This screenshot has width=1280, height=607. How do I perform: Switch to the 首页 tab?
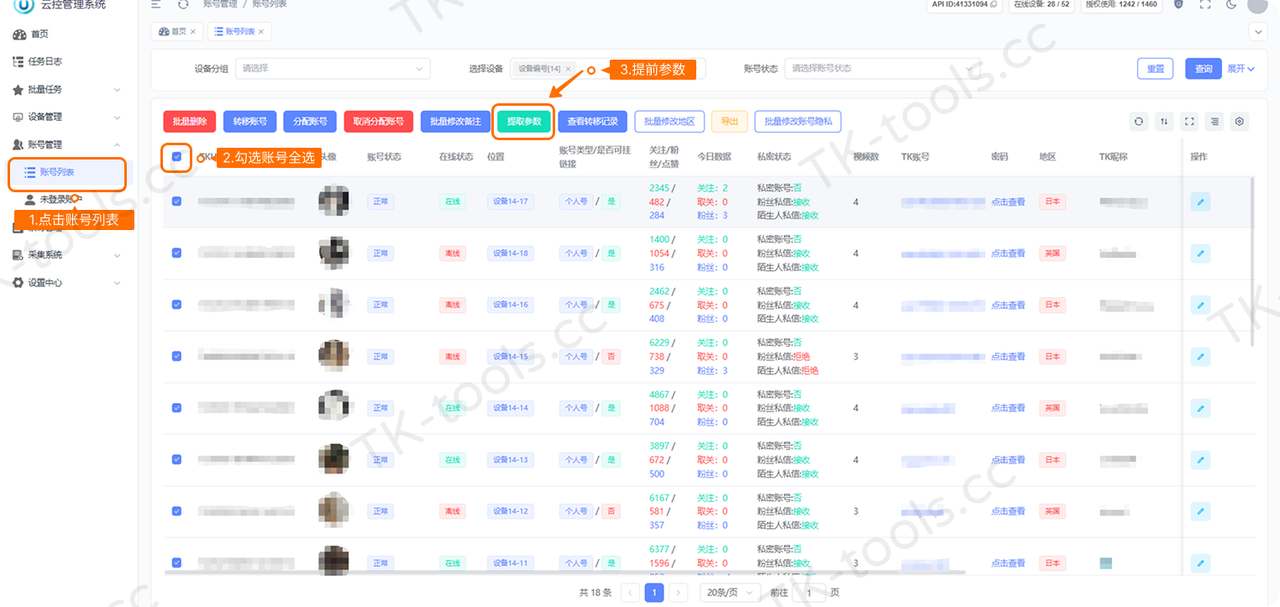point(177,32)
